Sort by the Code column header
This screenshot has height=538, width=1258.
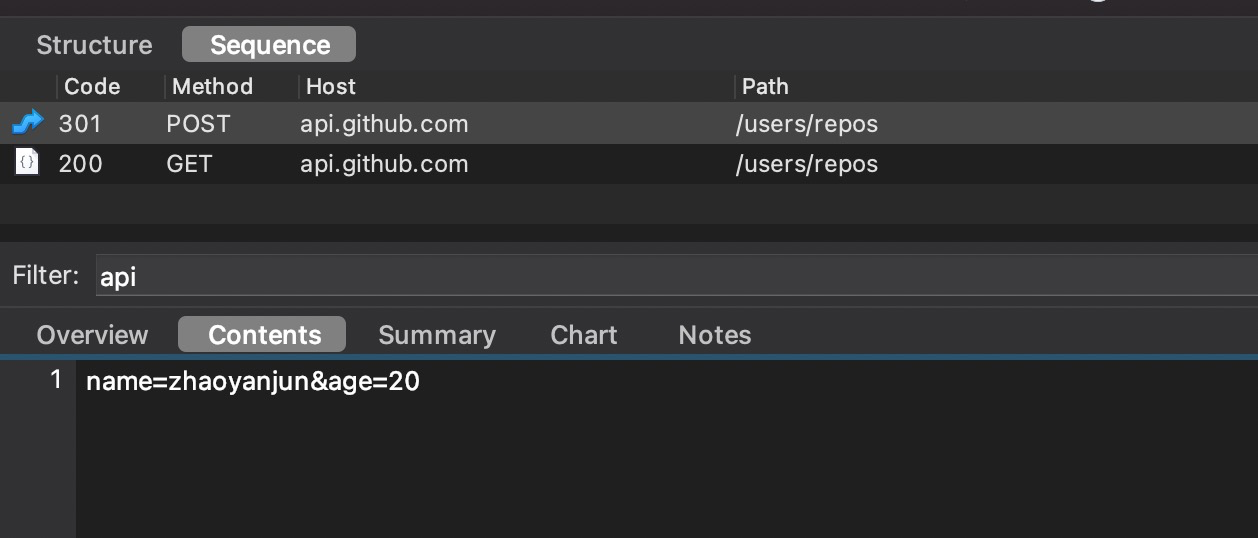[92, 87]
